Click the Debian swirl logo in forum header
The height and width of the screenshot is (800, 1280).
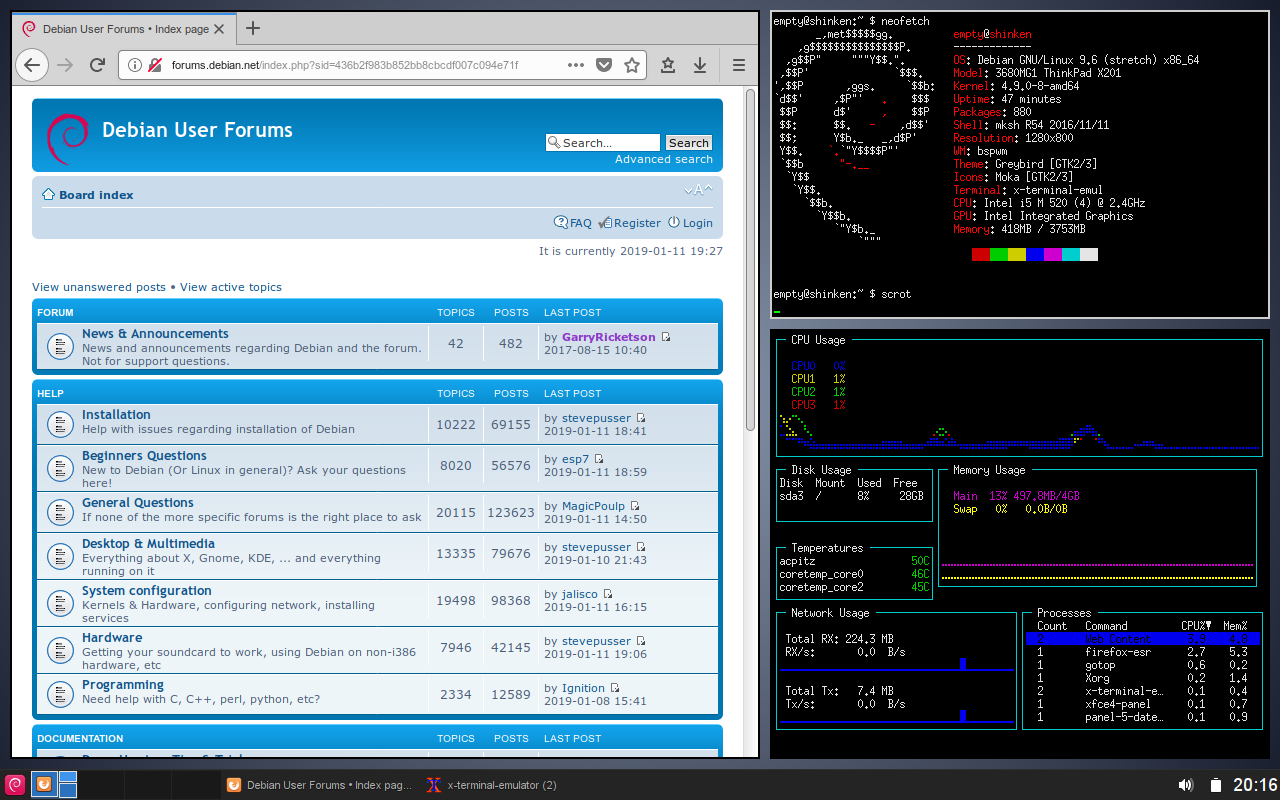click(x=67, y=139)
